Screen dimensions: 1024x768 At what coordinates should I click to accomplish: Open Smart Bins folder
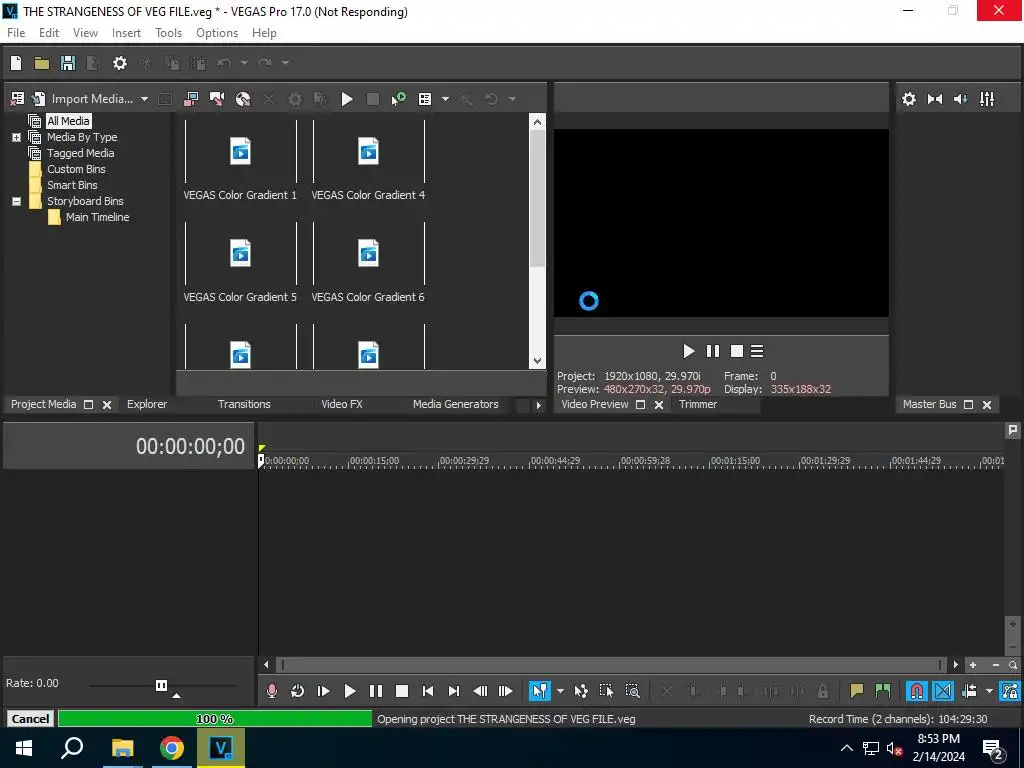tap(72, 185)
